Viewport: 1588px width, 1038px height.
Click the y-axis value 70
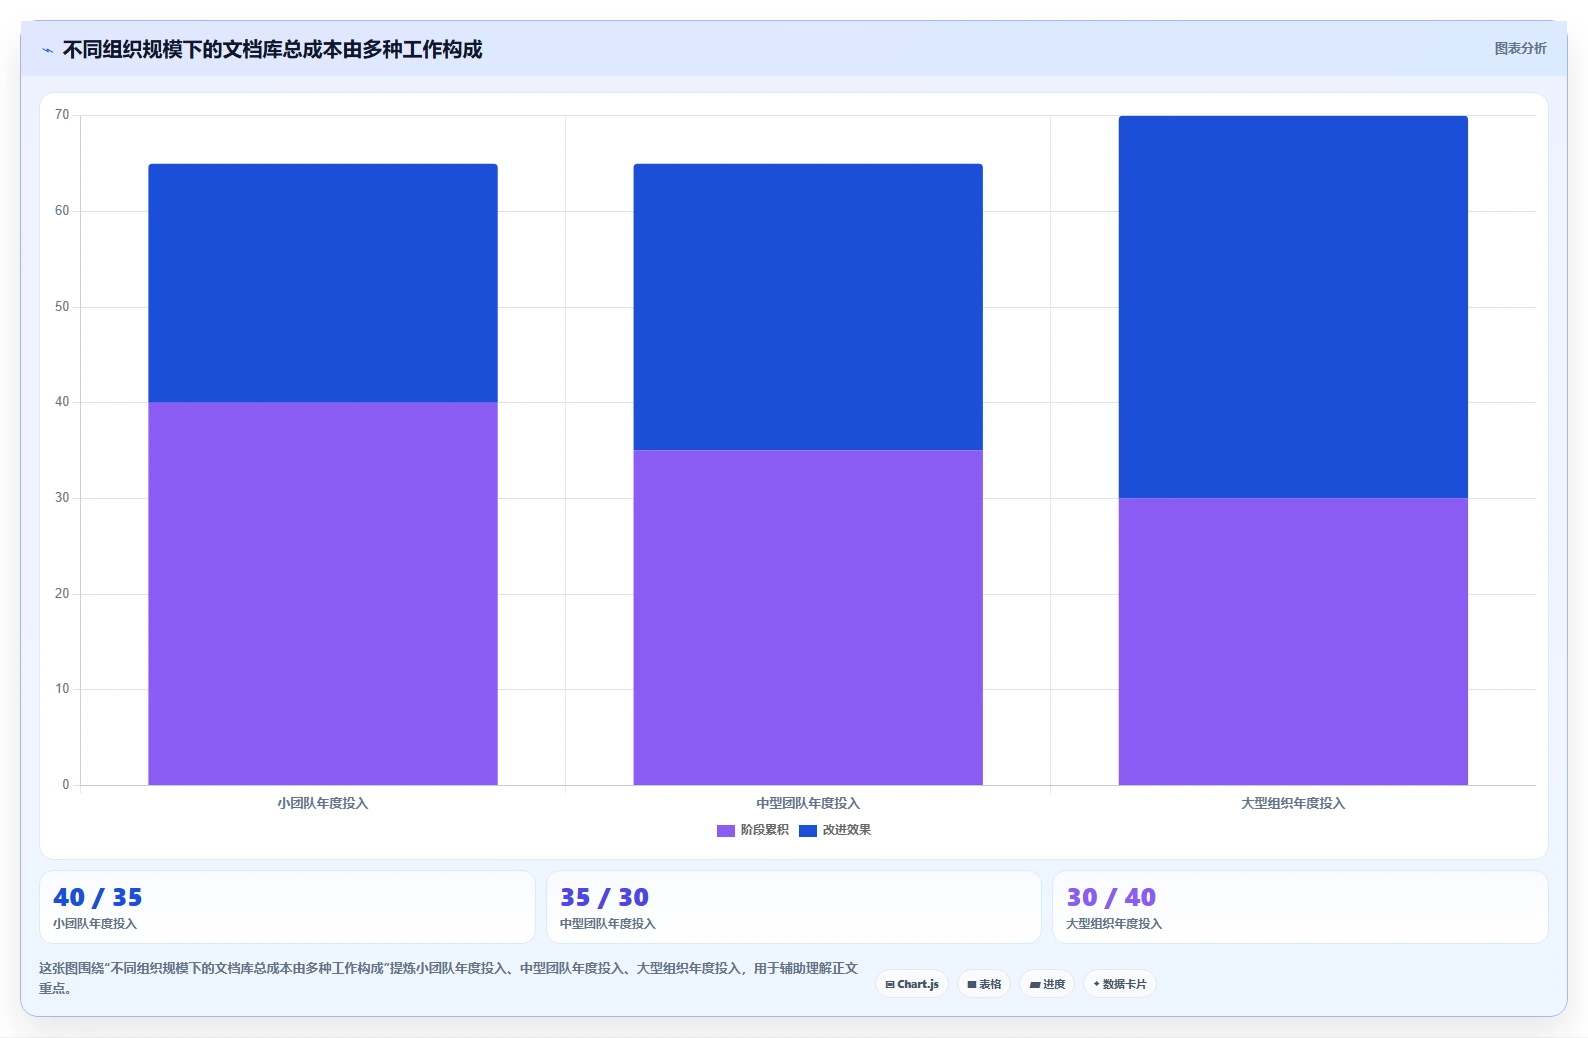[62, 115]
